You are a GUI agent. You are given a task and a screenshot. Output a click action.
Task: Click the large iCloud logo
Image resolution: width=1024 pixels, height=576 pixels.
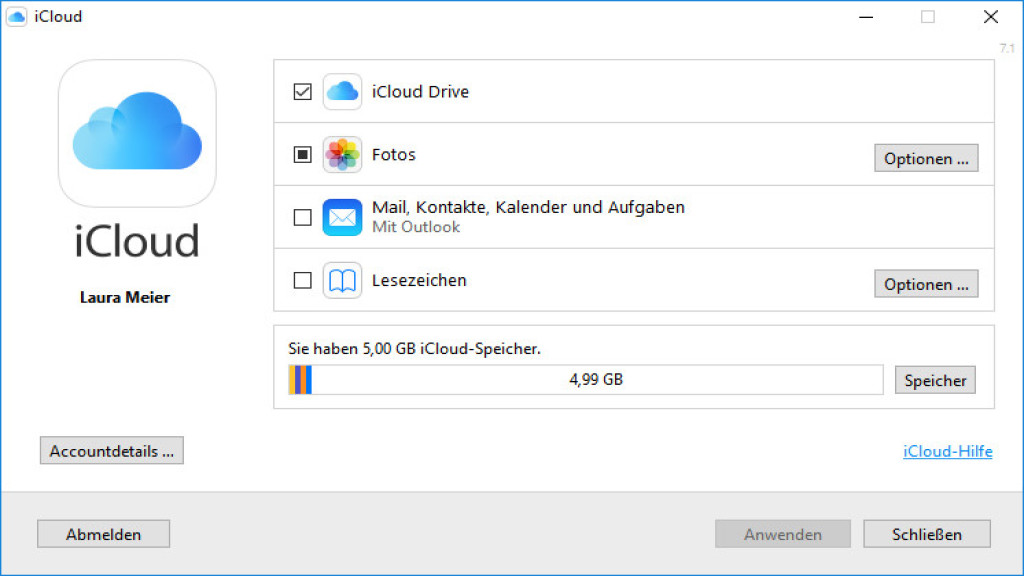click(137, 134)
